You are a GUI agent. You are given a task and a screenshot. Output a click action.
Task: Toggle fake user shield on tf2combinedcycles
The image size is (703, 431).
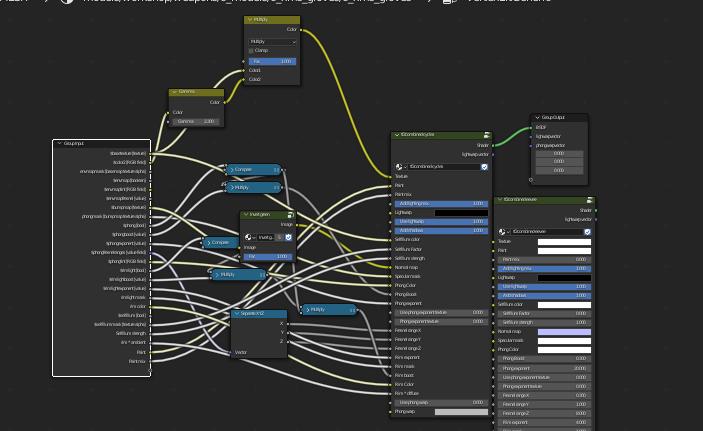tap(484, 167)
